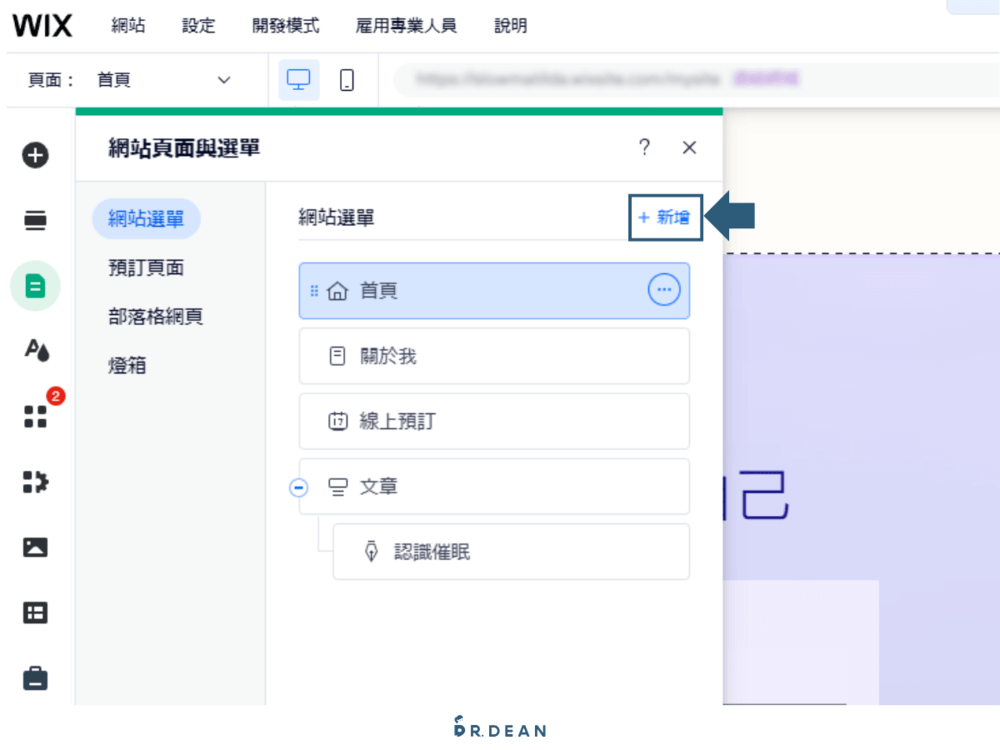The width and height of the screenshot is (1000, 750).
Task: Open the 網站 menu
Action: 128,26
